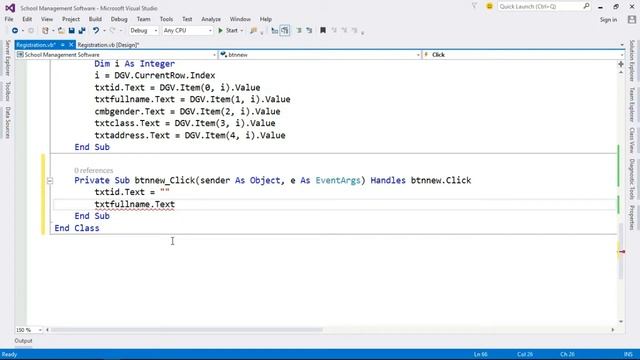Viewport: 640px width, 360px height.
Task: Click the Save All icon
Action: point(82,31)
